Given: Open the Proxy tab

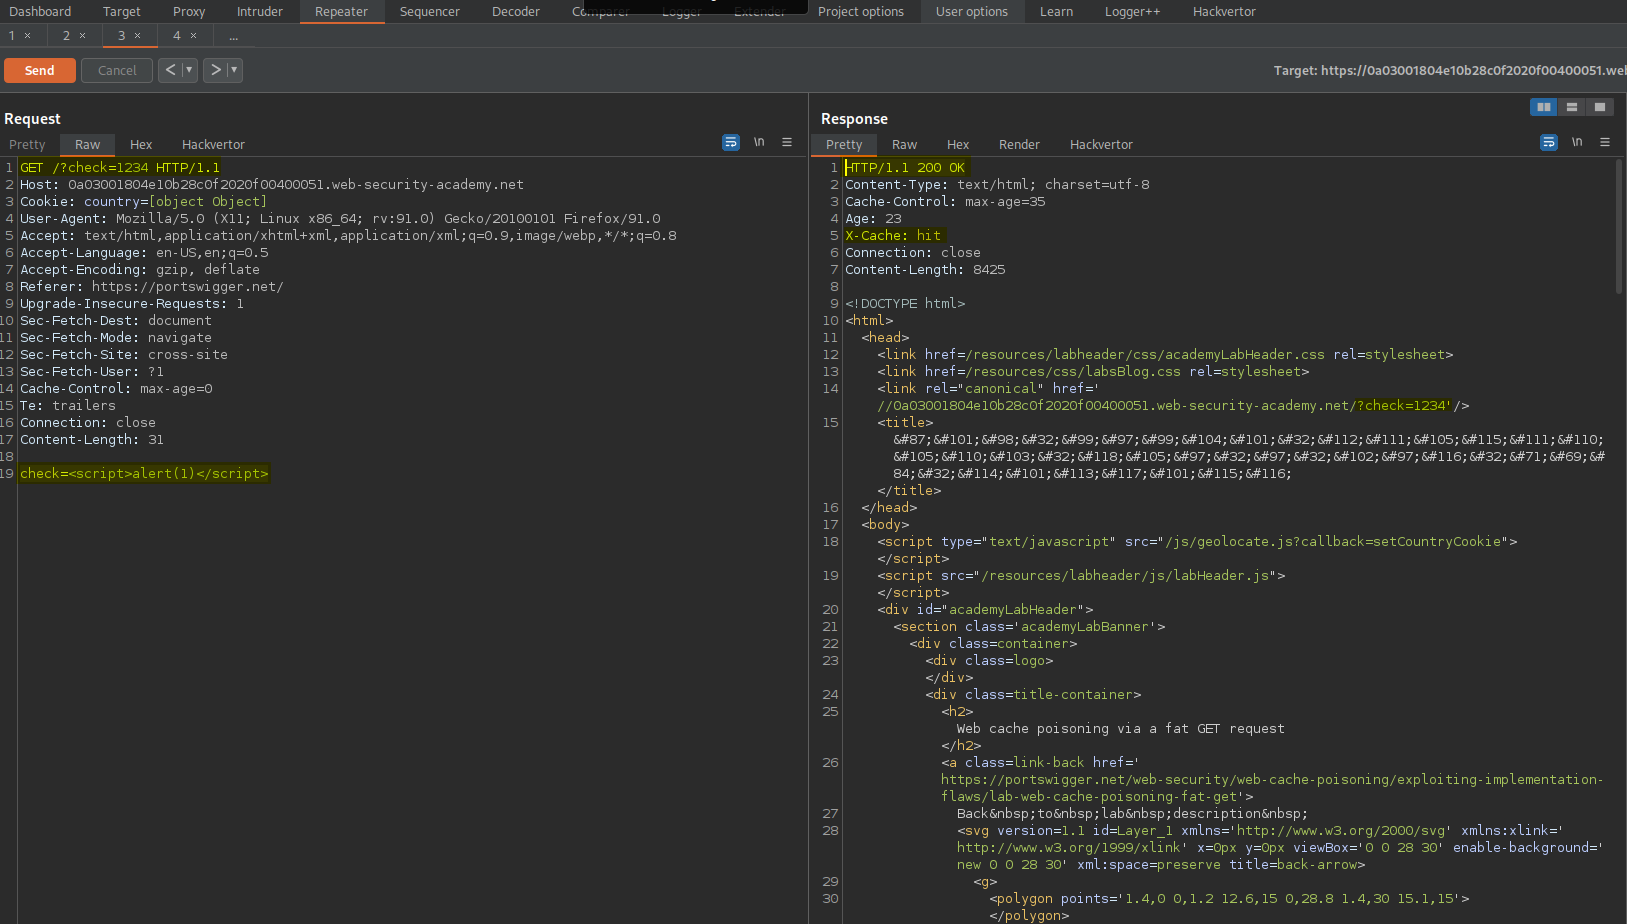Looking at the screenshot, I should (x=189, y=12).
